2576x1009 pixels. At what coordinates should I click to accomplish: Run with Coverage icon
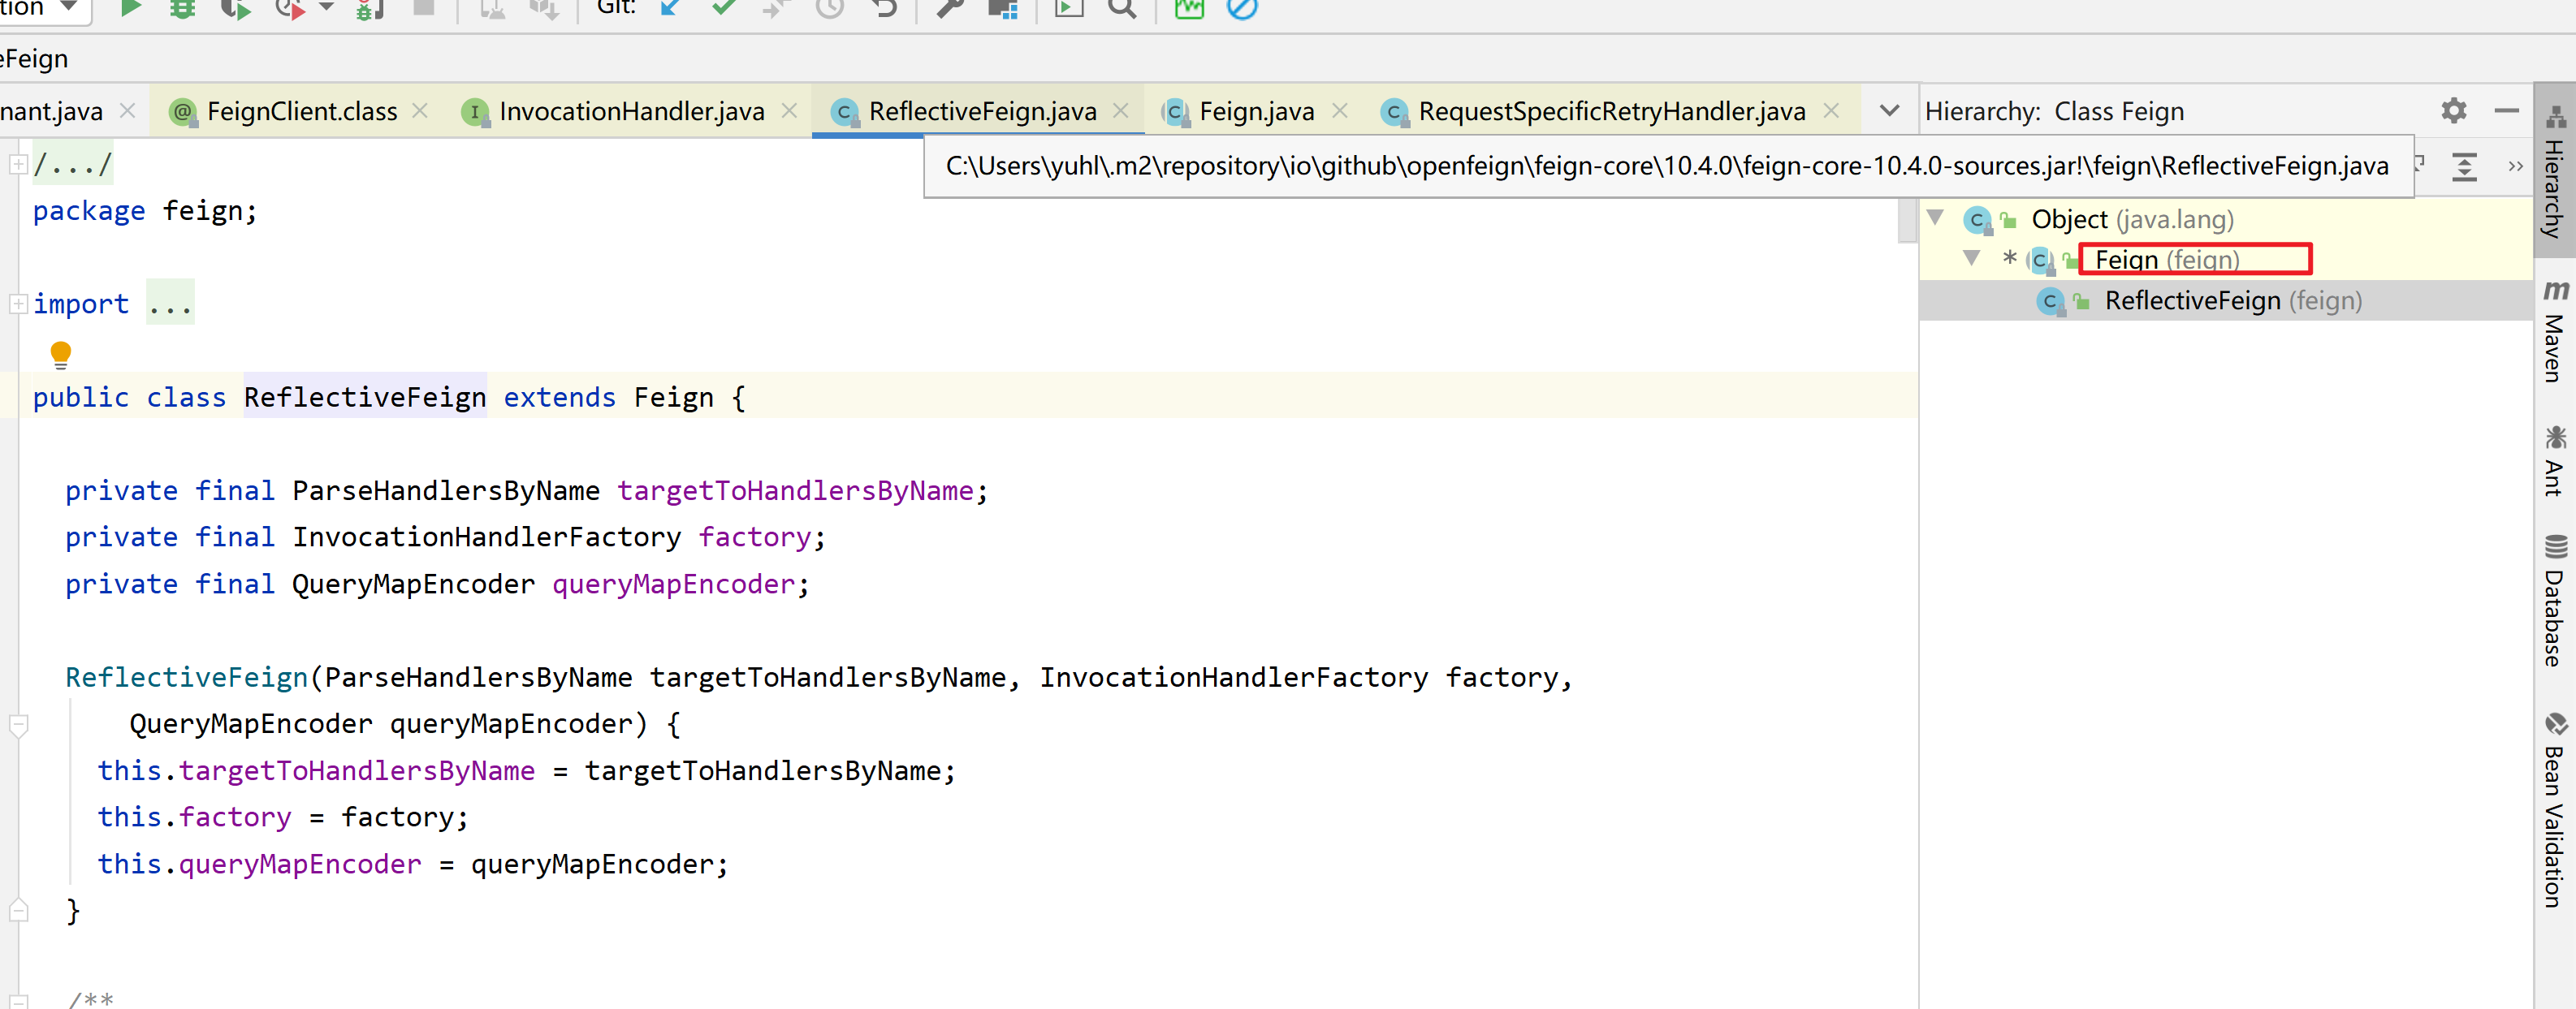pyautogui.click(x=235, y=8)
